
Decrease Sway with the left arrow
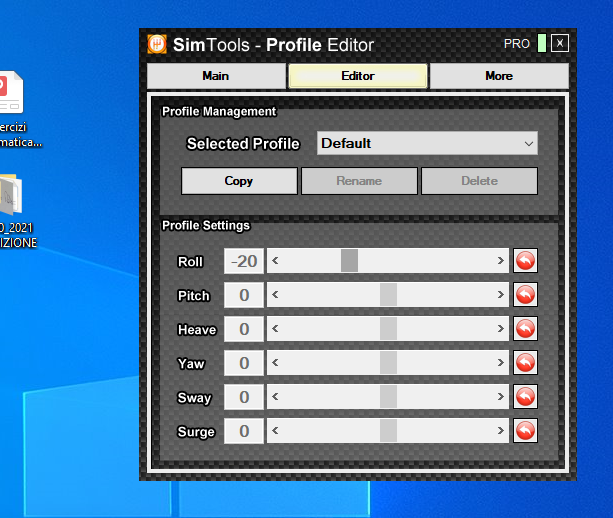click(x=275, y=397)
